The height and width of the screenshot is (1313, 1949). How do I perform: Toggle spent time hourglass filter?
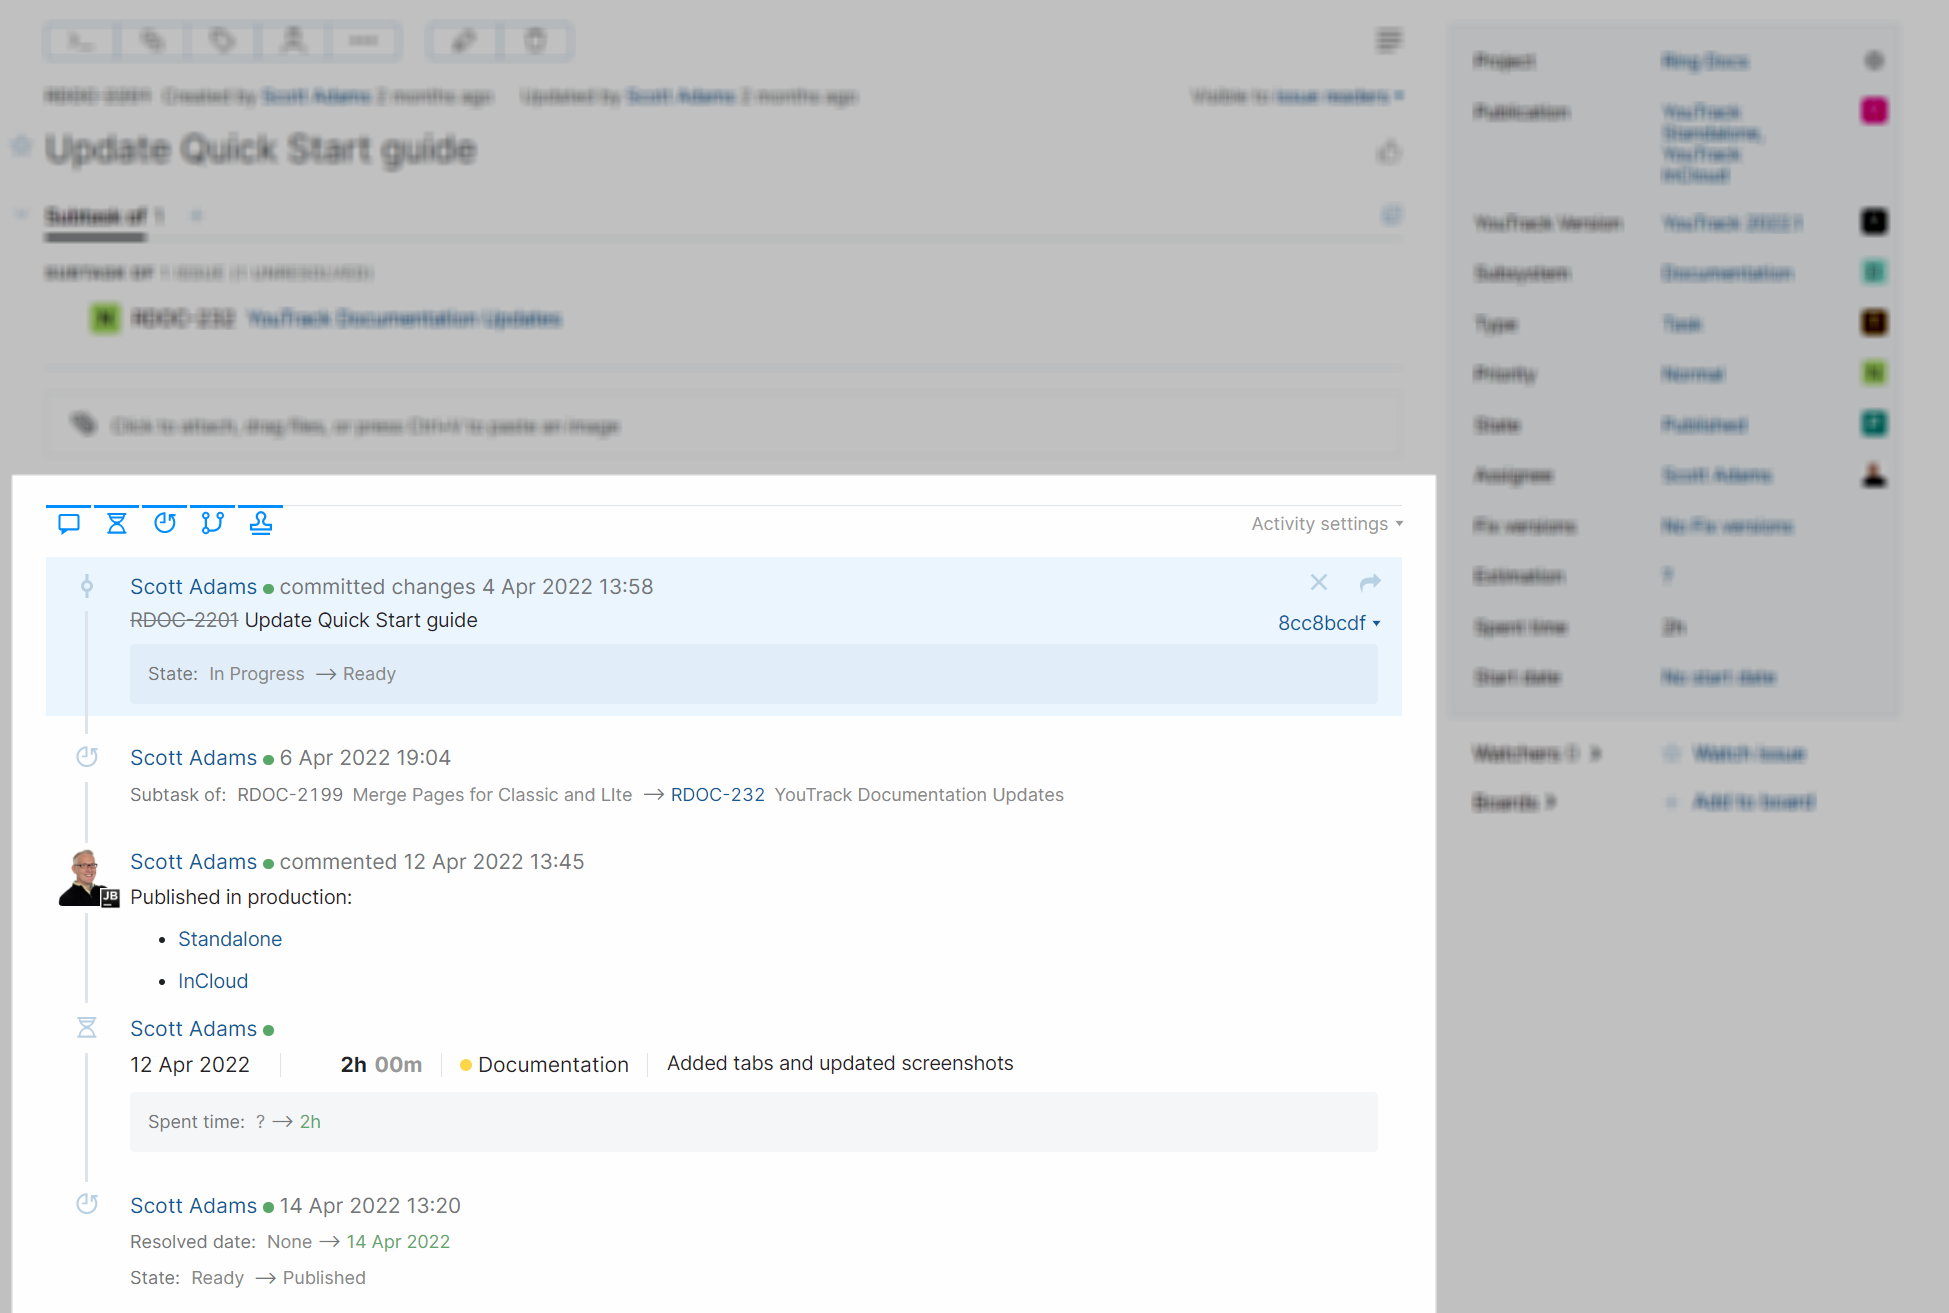coord(117,523)
